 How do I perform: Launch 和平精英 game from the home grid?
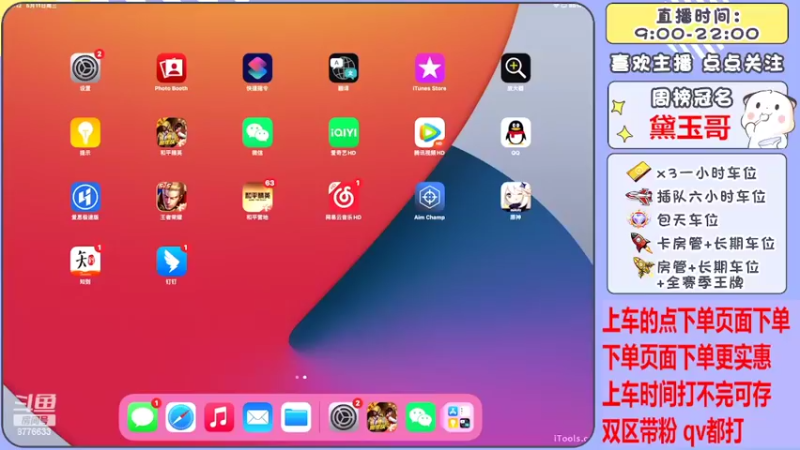[171, 133]
